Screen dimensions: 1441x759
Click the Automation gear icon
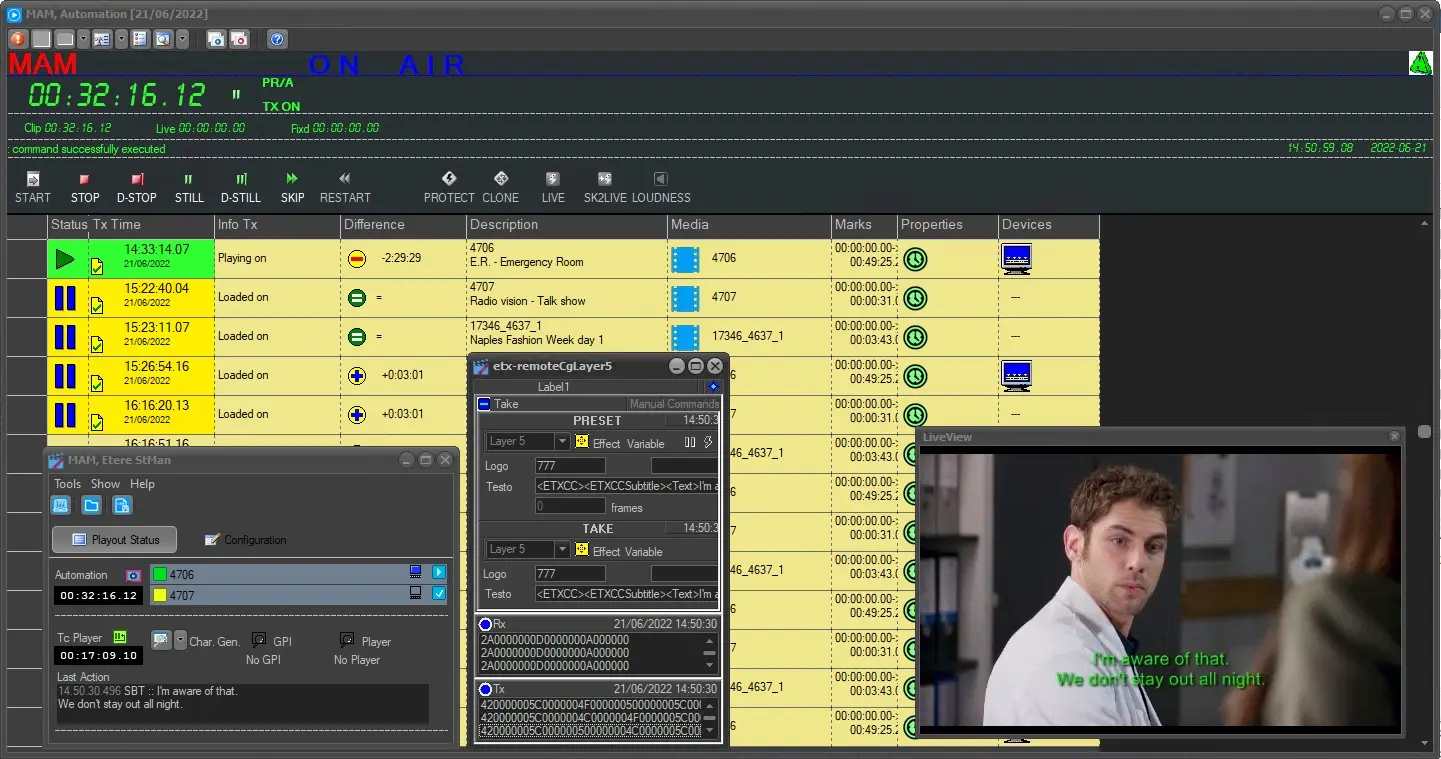(x=133, y=575)
